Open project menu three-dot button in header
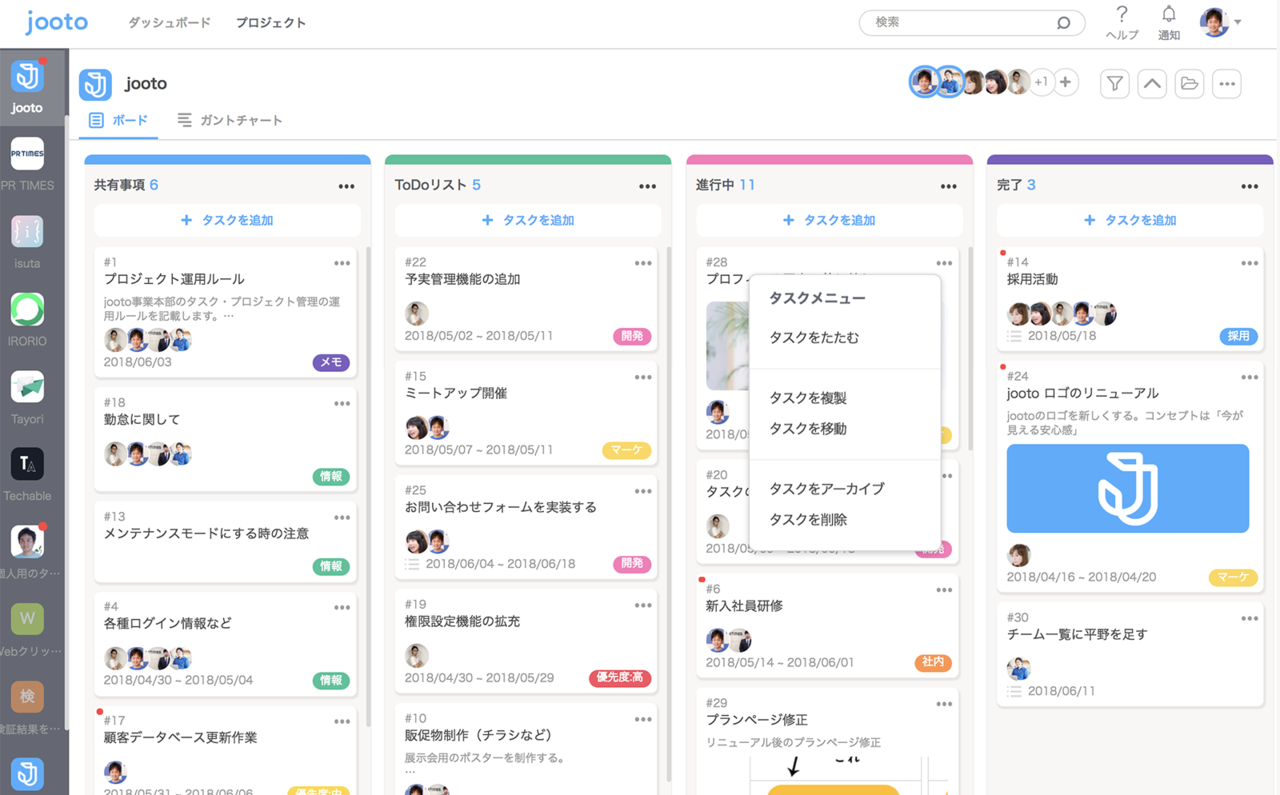 [1227, 84]
